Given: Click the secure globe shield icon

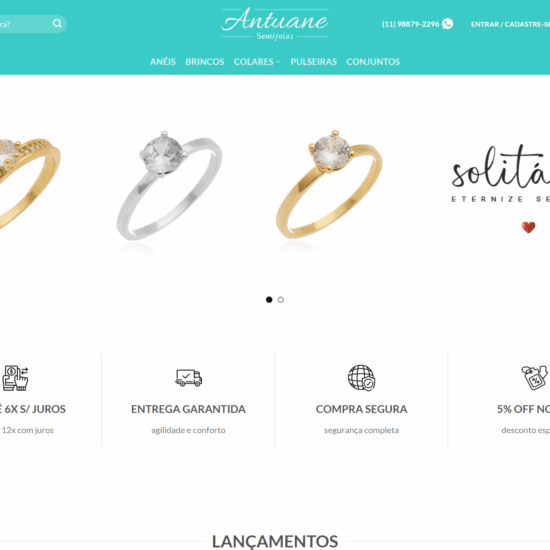Looking at the screenshot, I should [x=361, y=378].
